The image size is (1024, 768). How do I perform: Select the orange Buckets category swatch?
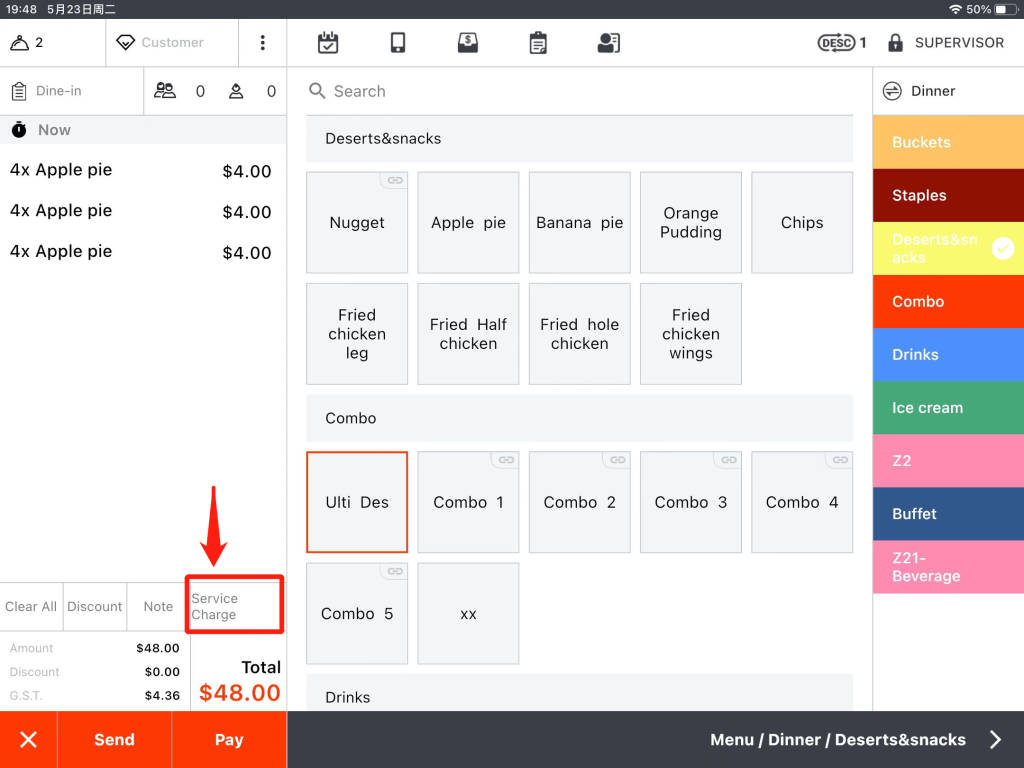pyautogui.click(x=947, y=142)
